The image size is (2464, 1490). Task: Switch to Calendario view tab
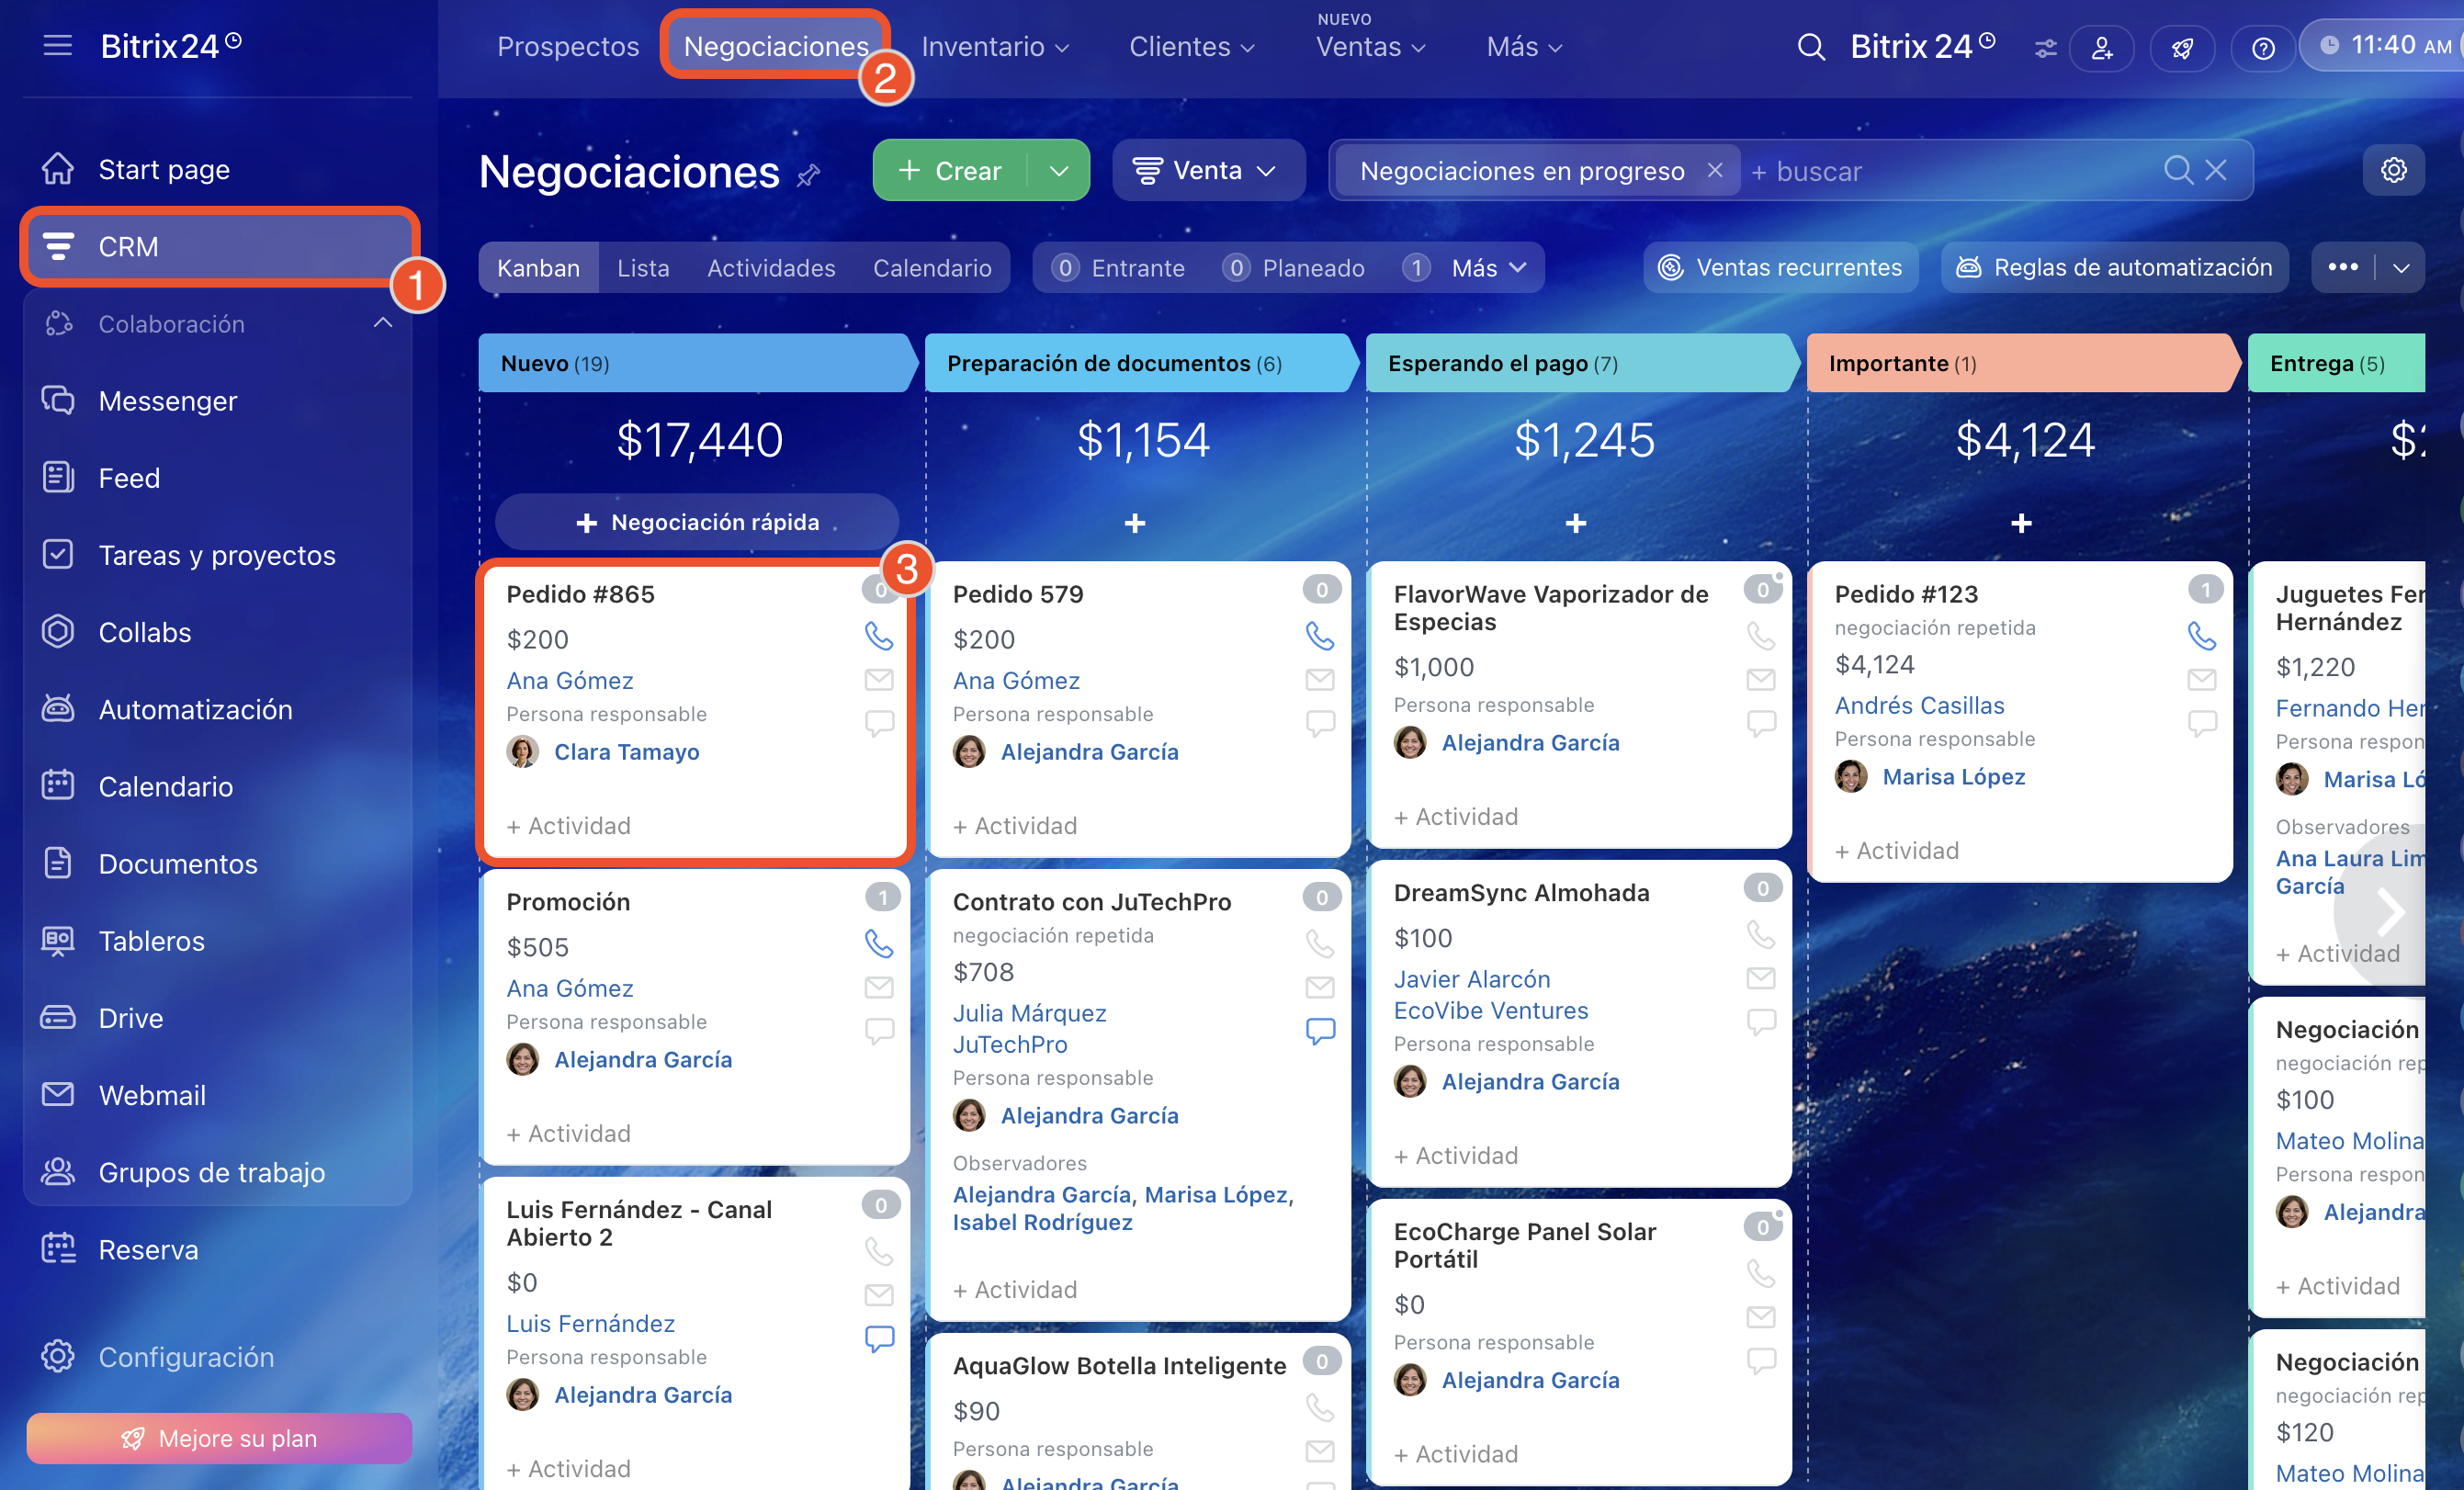coord(932,268)
